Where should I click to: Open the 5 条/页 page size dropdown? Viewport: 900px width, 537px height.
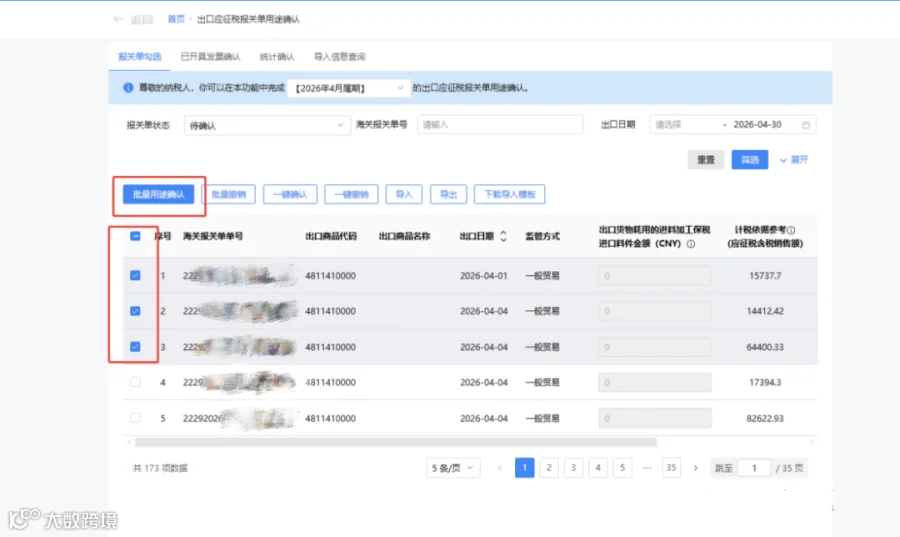453,468
